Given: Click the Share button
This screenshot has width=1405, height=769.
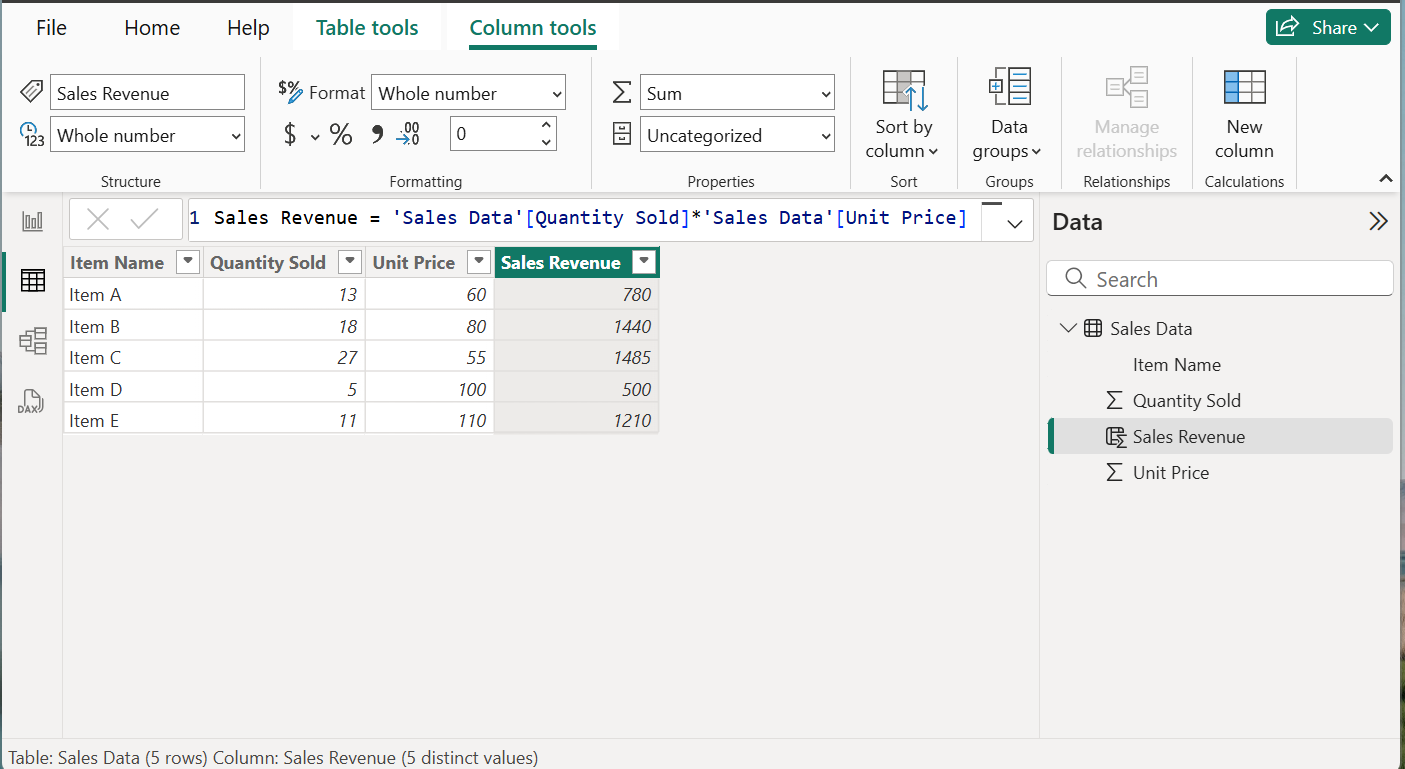Looking at the screenshot, I should tap(1327, 28).
